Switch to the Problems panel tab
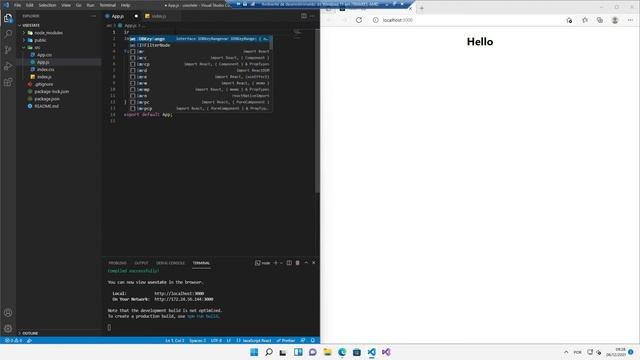Image resolution: width=640 pixels, height=360 pixels. coord(118,263)
